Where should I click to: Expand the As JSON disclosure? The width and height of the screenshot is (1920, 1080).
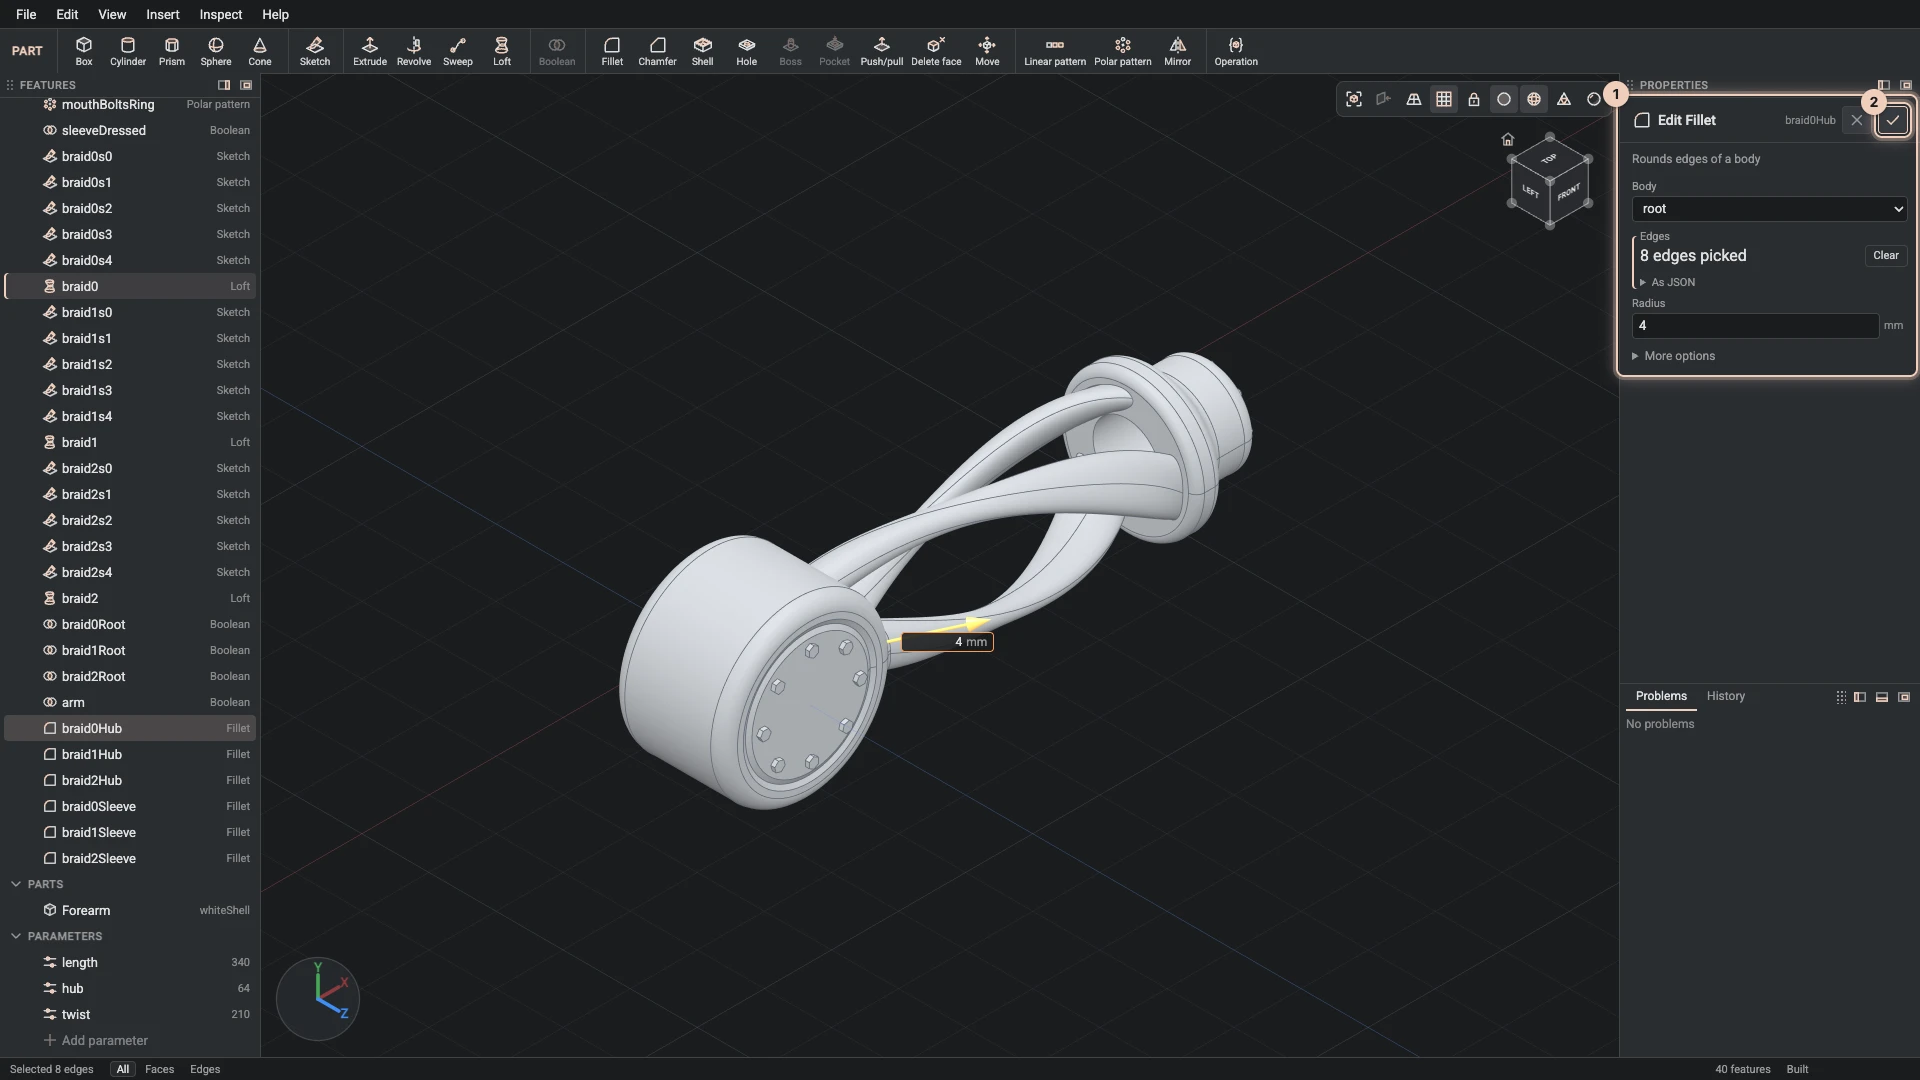point(1667,282)
